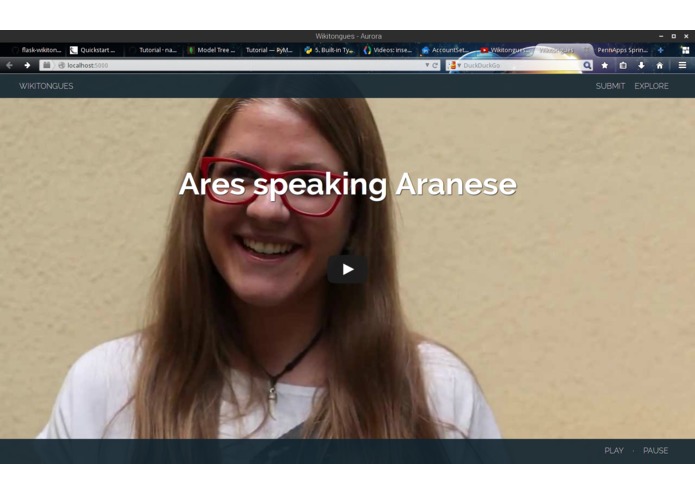Open the tab groups icon at the far right
The height and width of the screenshot is (494, 695).
pyautogui.click(x=685, y=50)
